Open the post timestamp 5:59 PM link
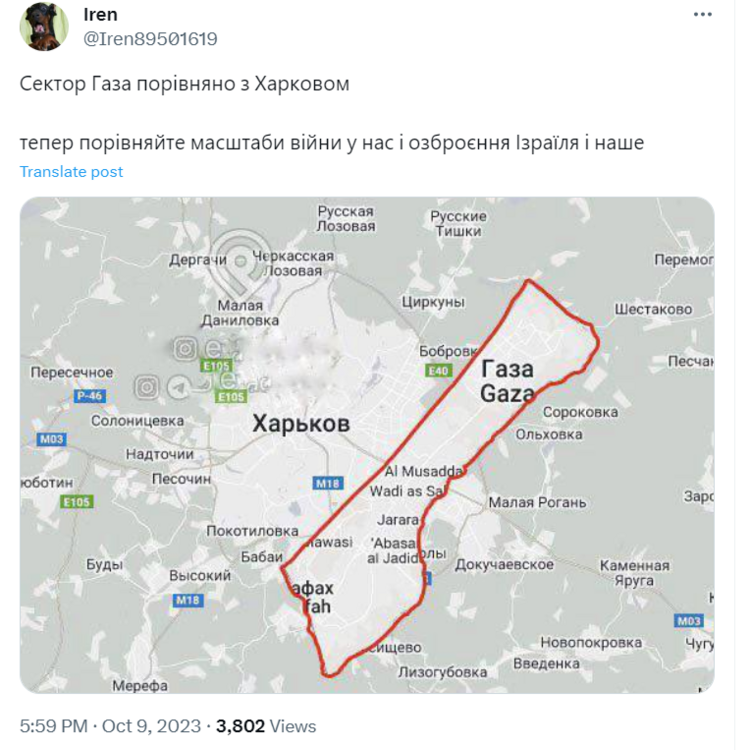This screenshot has width=751, height=750. click(53, 726)
